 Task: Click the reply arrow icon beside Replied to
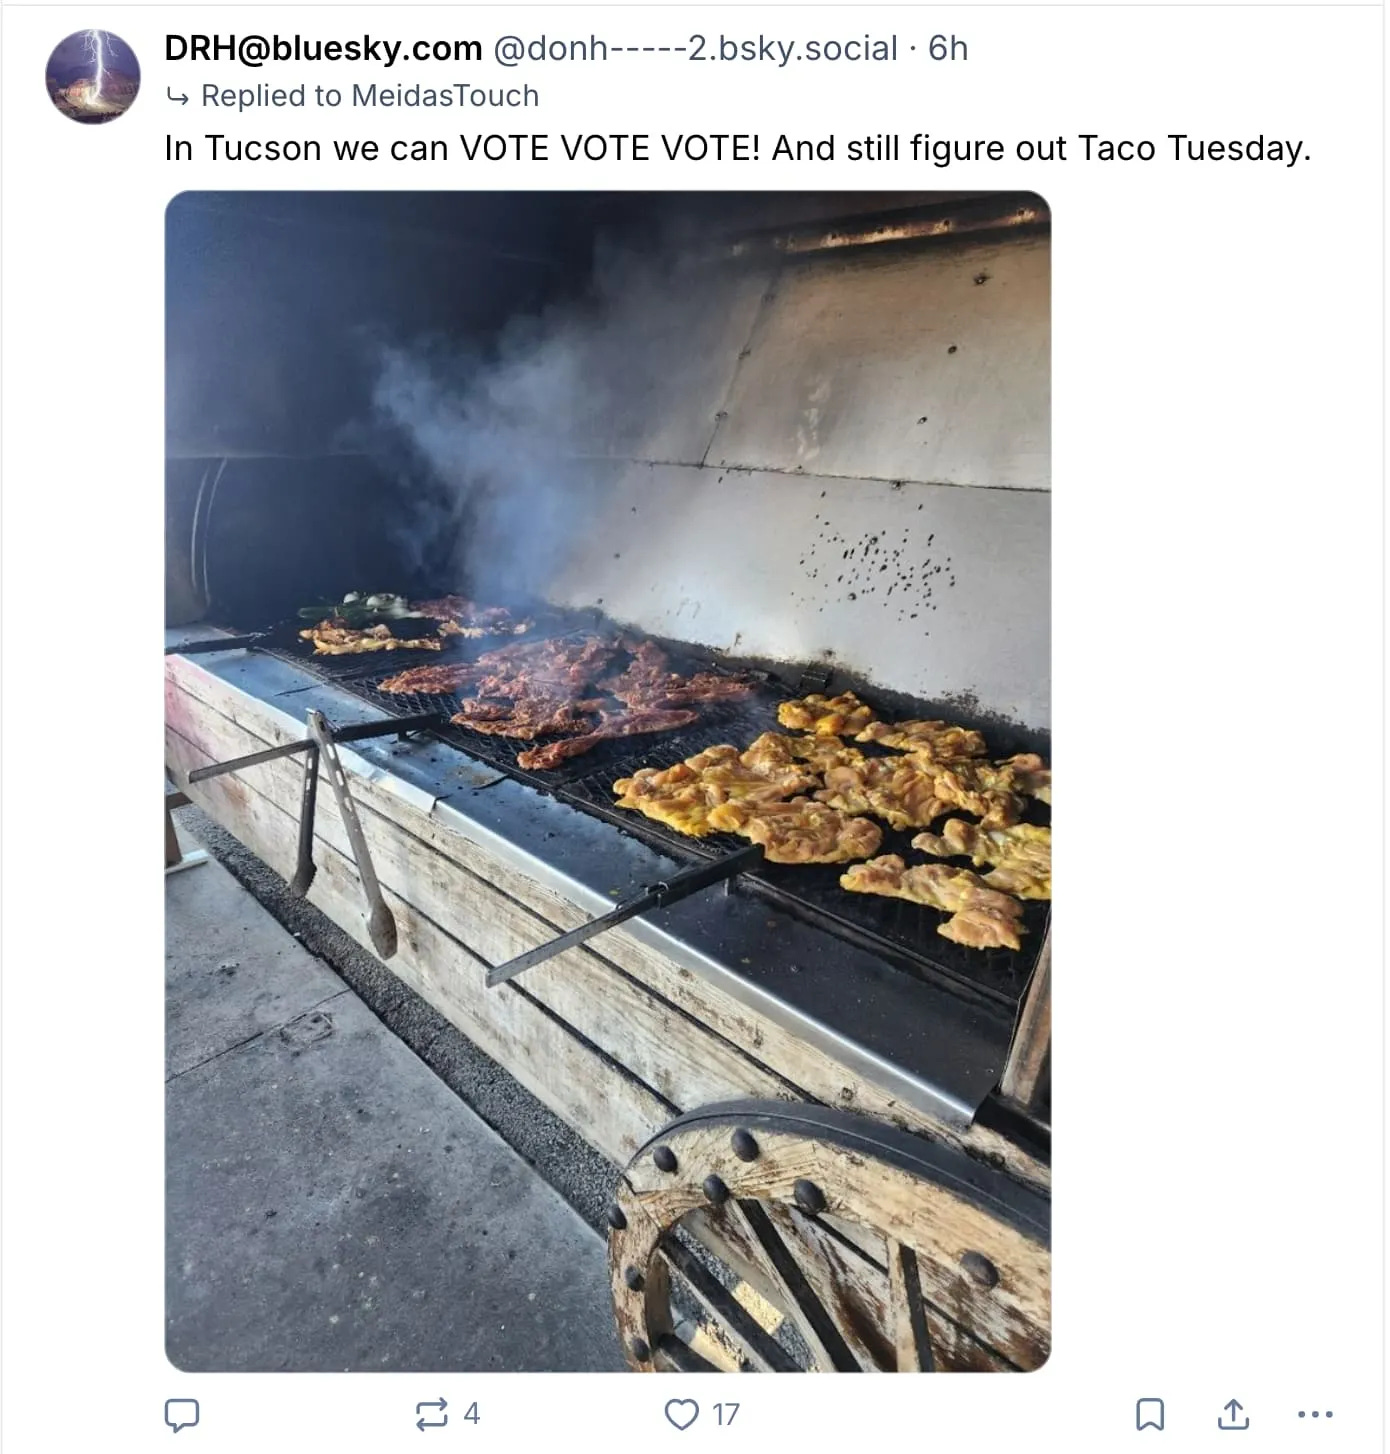point(177,97)
